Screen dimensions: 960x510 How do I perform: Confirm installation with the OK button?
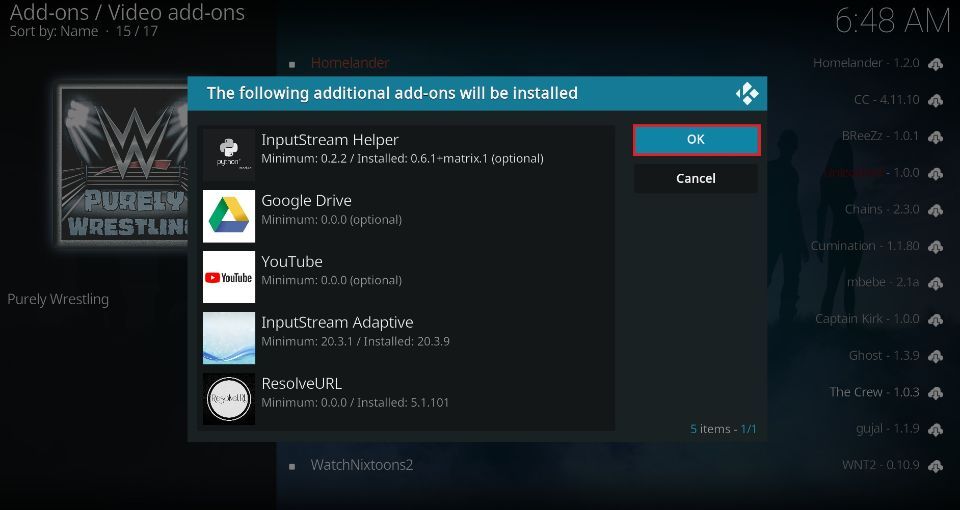tap(696, 140)
